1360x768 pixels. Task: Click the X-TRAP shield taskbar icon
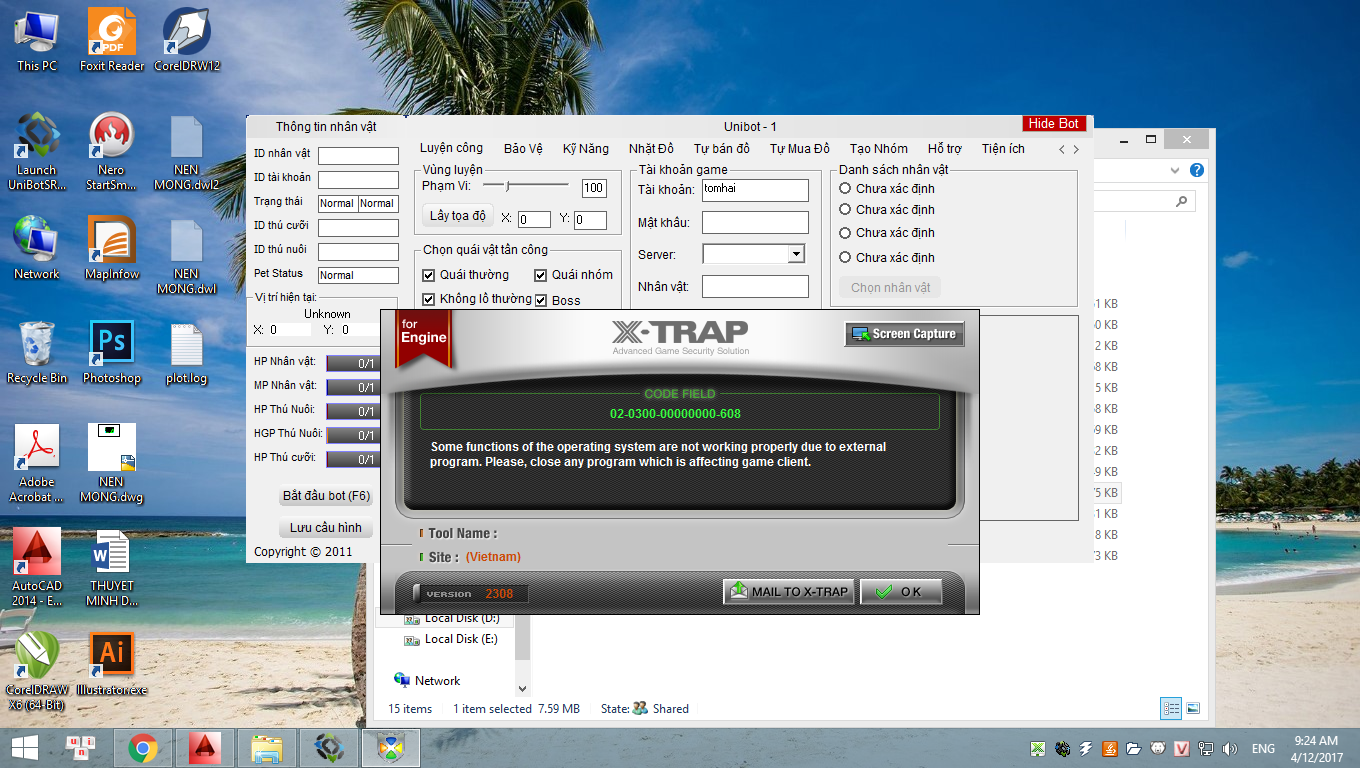point(391,747)
